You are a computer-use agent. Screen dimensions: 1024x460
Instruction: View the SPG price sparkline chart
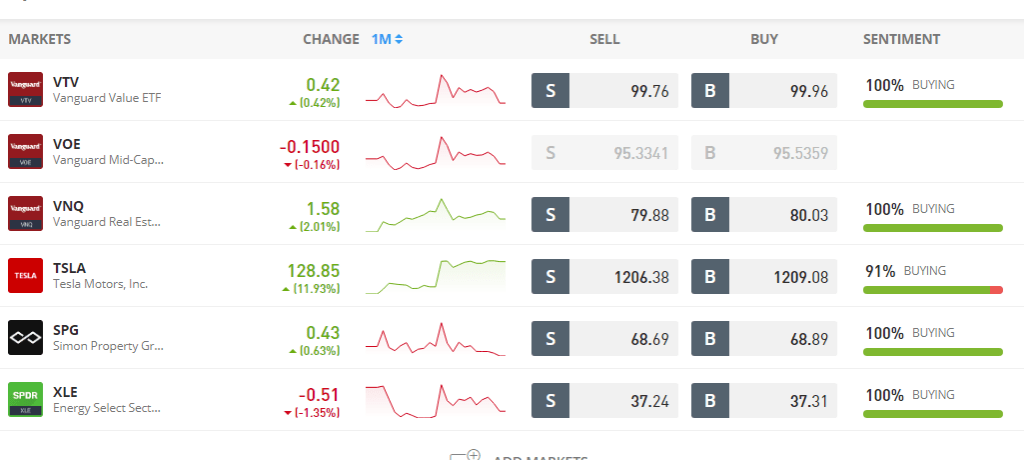click(436, 338)
